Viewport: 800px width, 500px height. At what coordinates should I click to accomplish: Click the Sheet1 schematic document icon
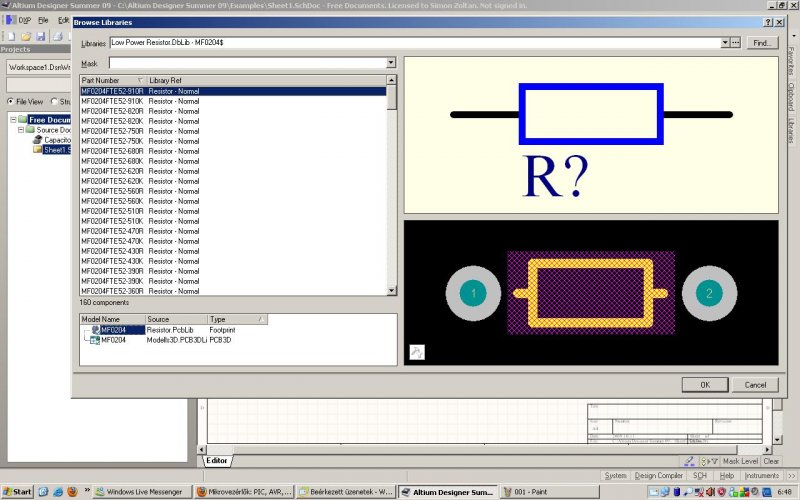point(38,149)
